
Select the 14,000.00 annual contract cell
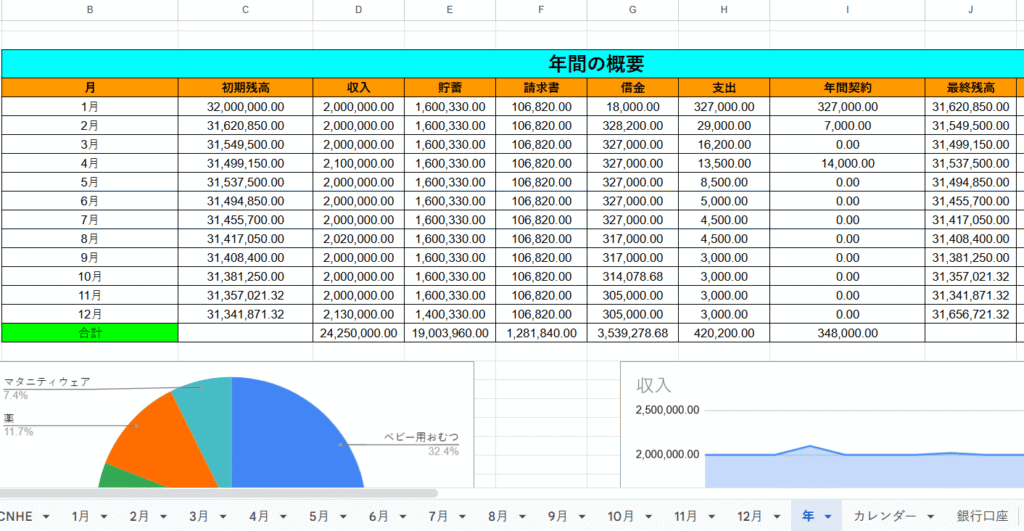pos(848,163)
